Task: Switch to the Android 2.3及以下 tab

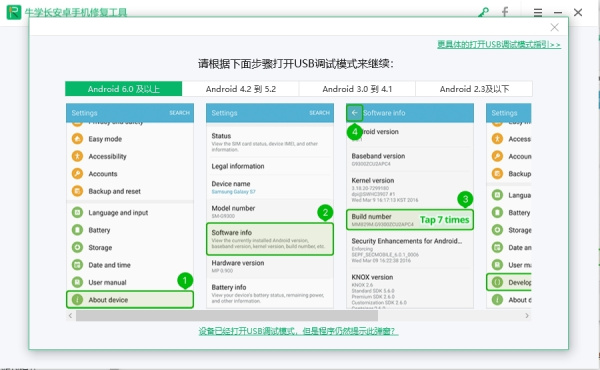Action: 474,89
